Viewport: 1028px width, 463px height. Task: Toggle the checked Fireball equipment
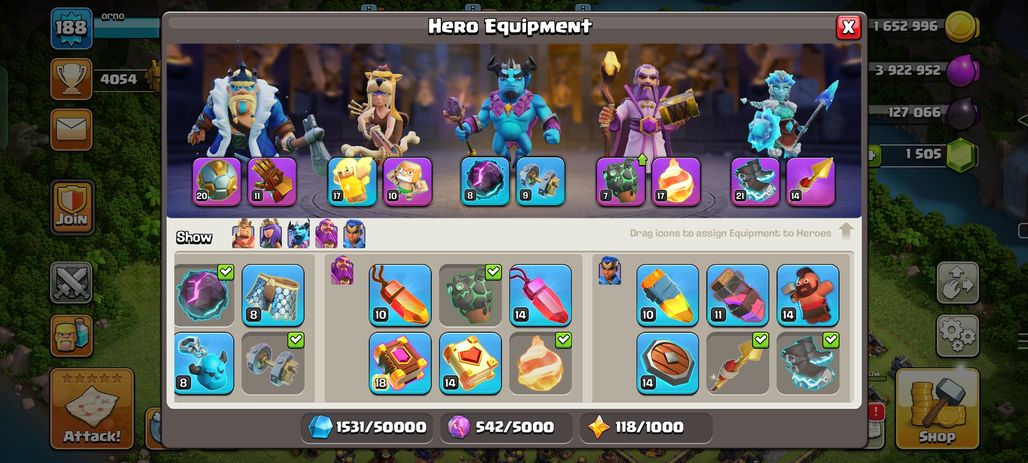pyautogui.click(x=541, y=363)
